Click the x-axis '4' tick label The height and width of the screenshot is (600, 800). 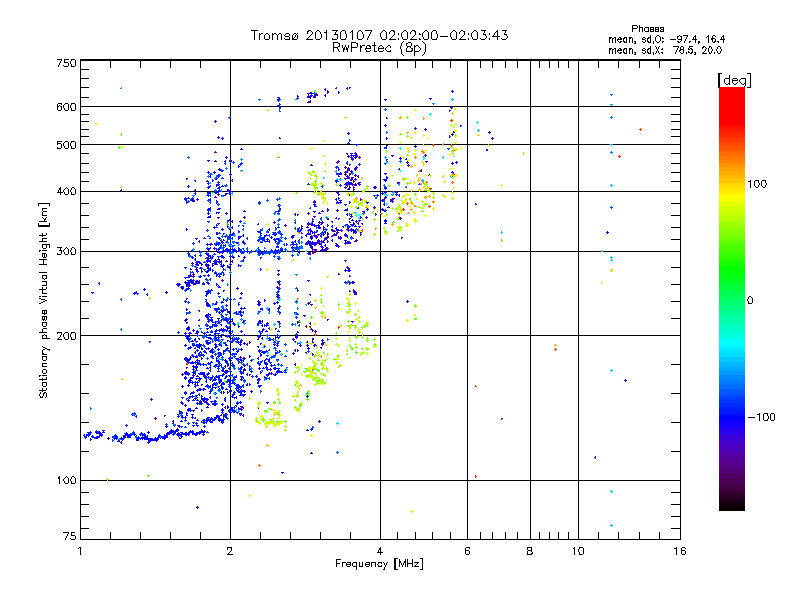[x=380, y=551]
